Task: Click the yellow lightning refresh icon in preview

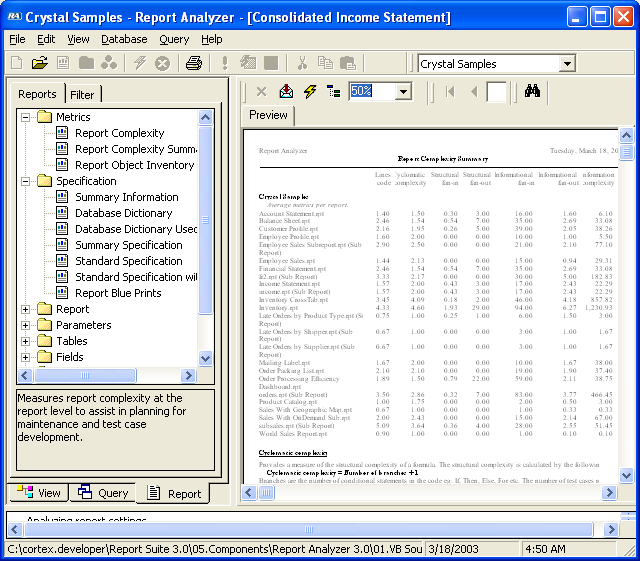Action: pyautogui.click(x=310, y=91)
